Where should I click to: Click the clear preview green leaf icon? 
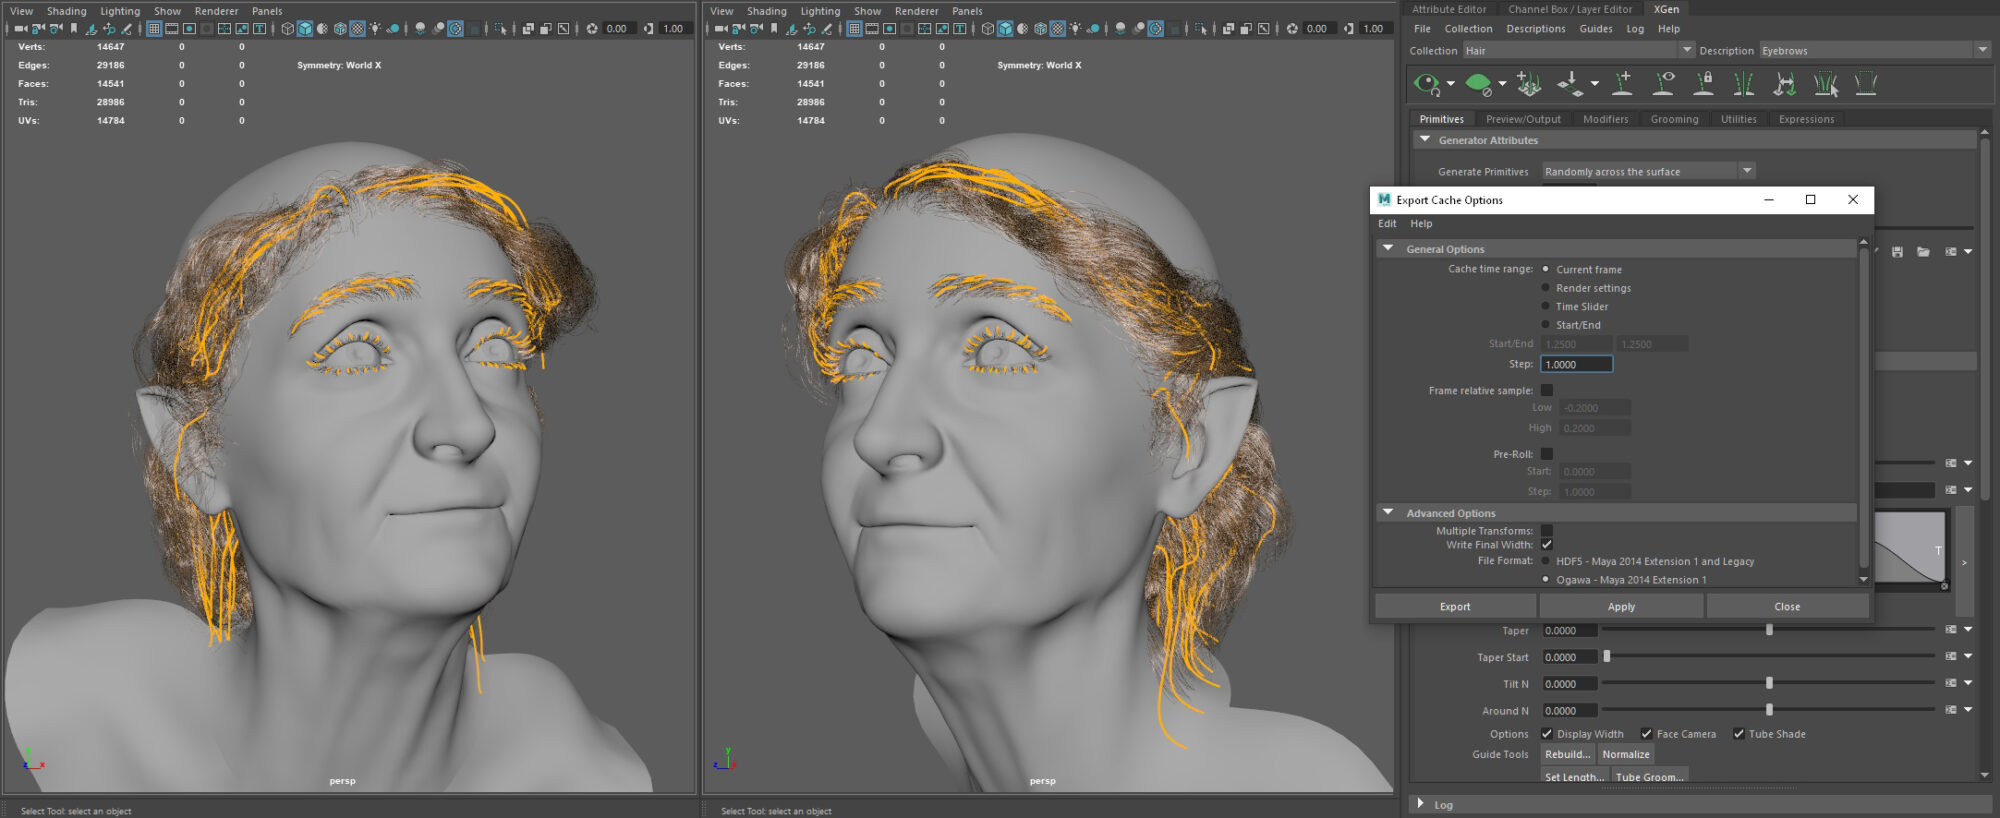(1477, 84)
